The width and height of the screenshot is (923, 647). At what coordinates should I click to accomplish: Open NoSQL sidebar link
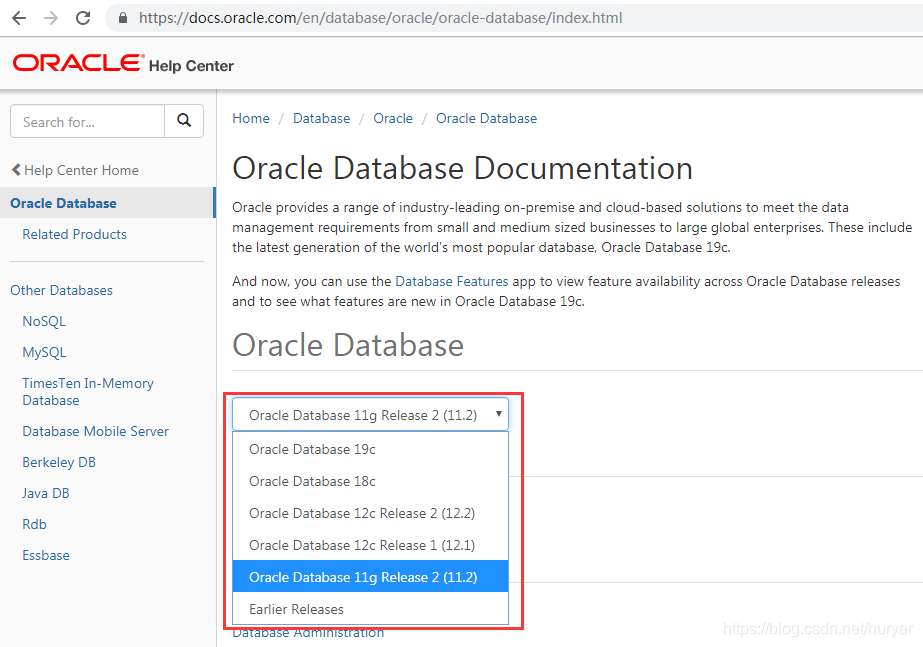[x=44, y=321]
